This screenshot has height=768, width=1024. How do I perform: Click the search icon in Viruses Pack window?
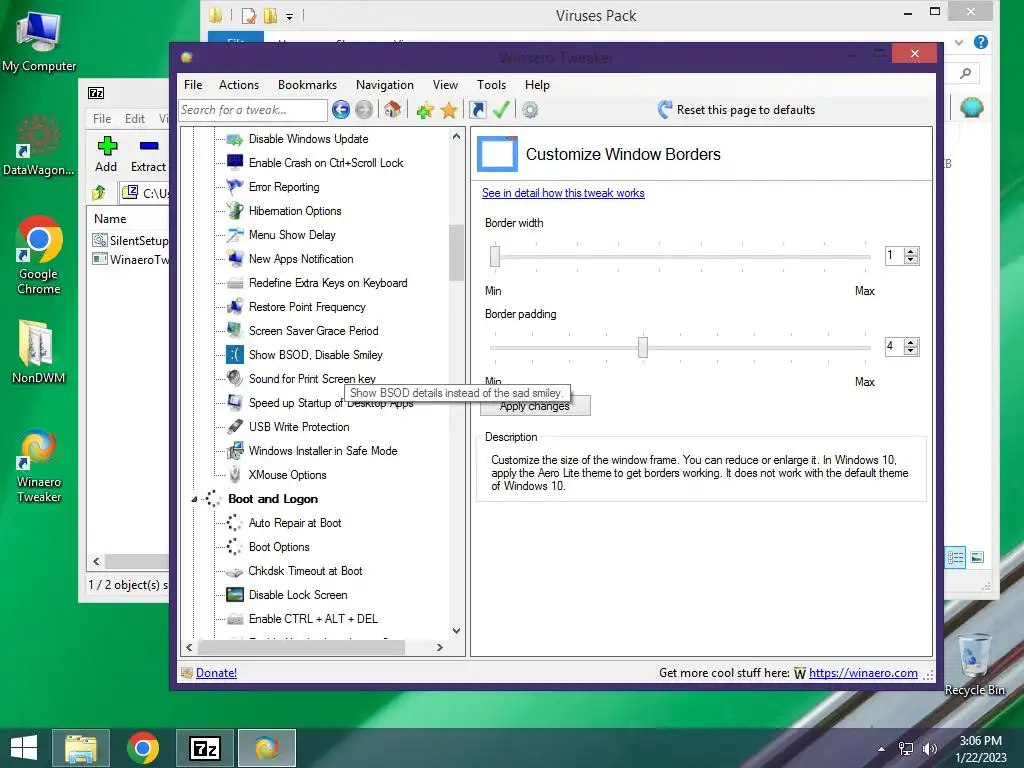pyautogui.click(x=966, y=73)
